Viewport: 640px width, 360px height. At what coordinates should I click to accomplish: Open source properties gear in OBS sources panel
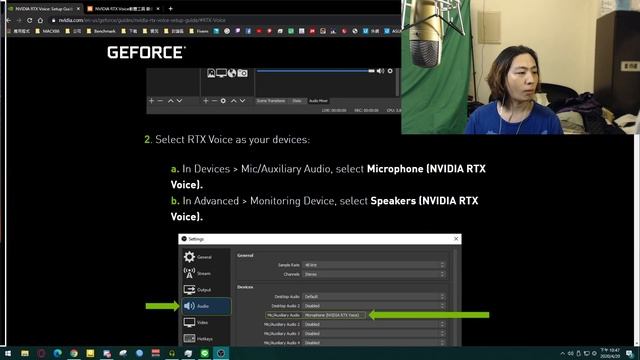coord(223,101)
